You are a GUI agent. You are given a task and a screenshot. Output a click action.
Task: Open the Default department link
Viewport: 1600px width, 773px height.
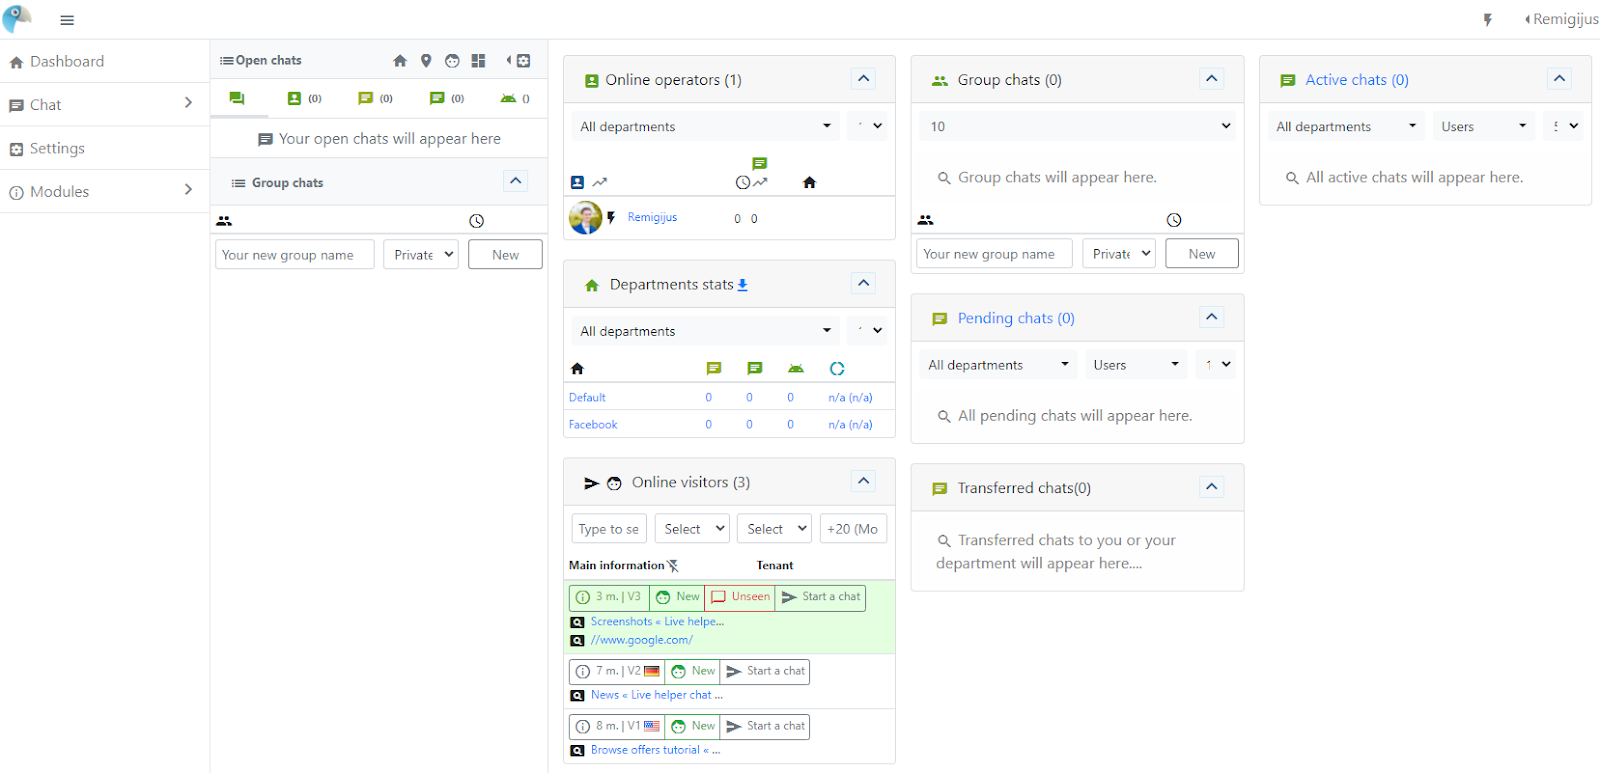click(x=587, y=397)
